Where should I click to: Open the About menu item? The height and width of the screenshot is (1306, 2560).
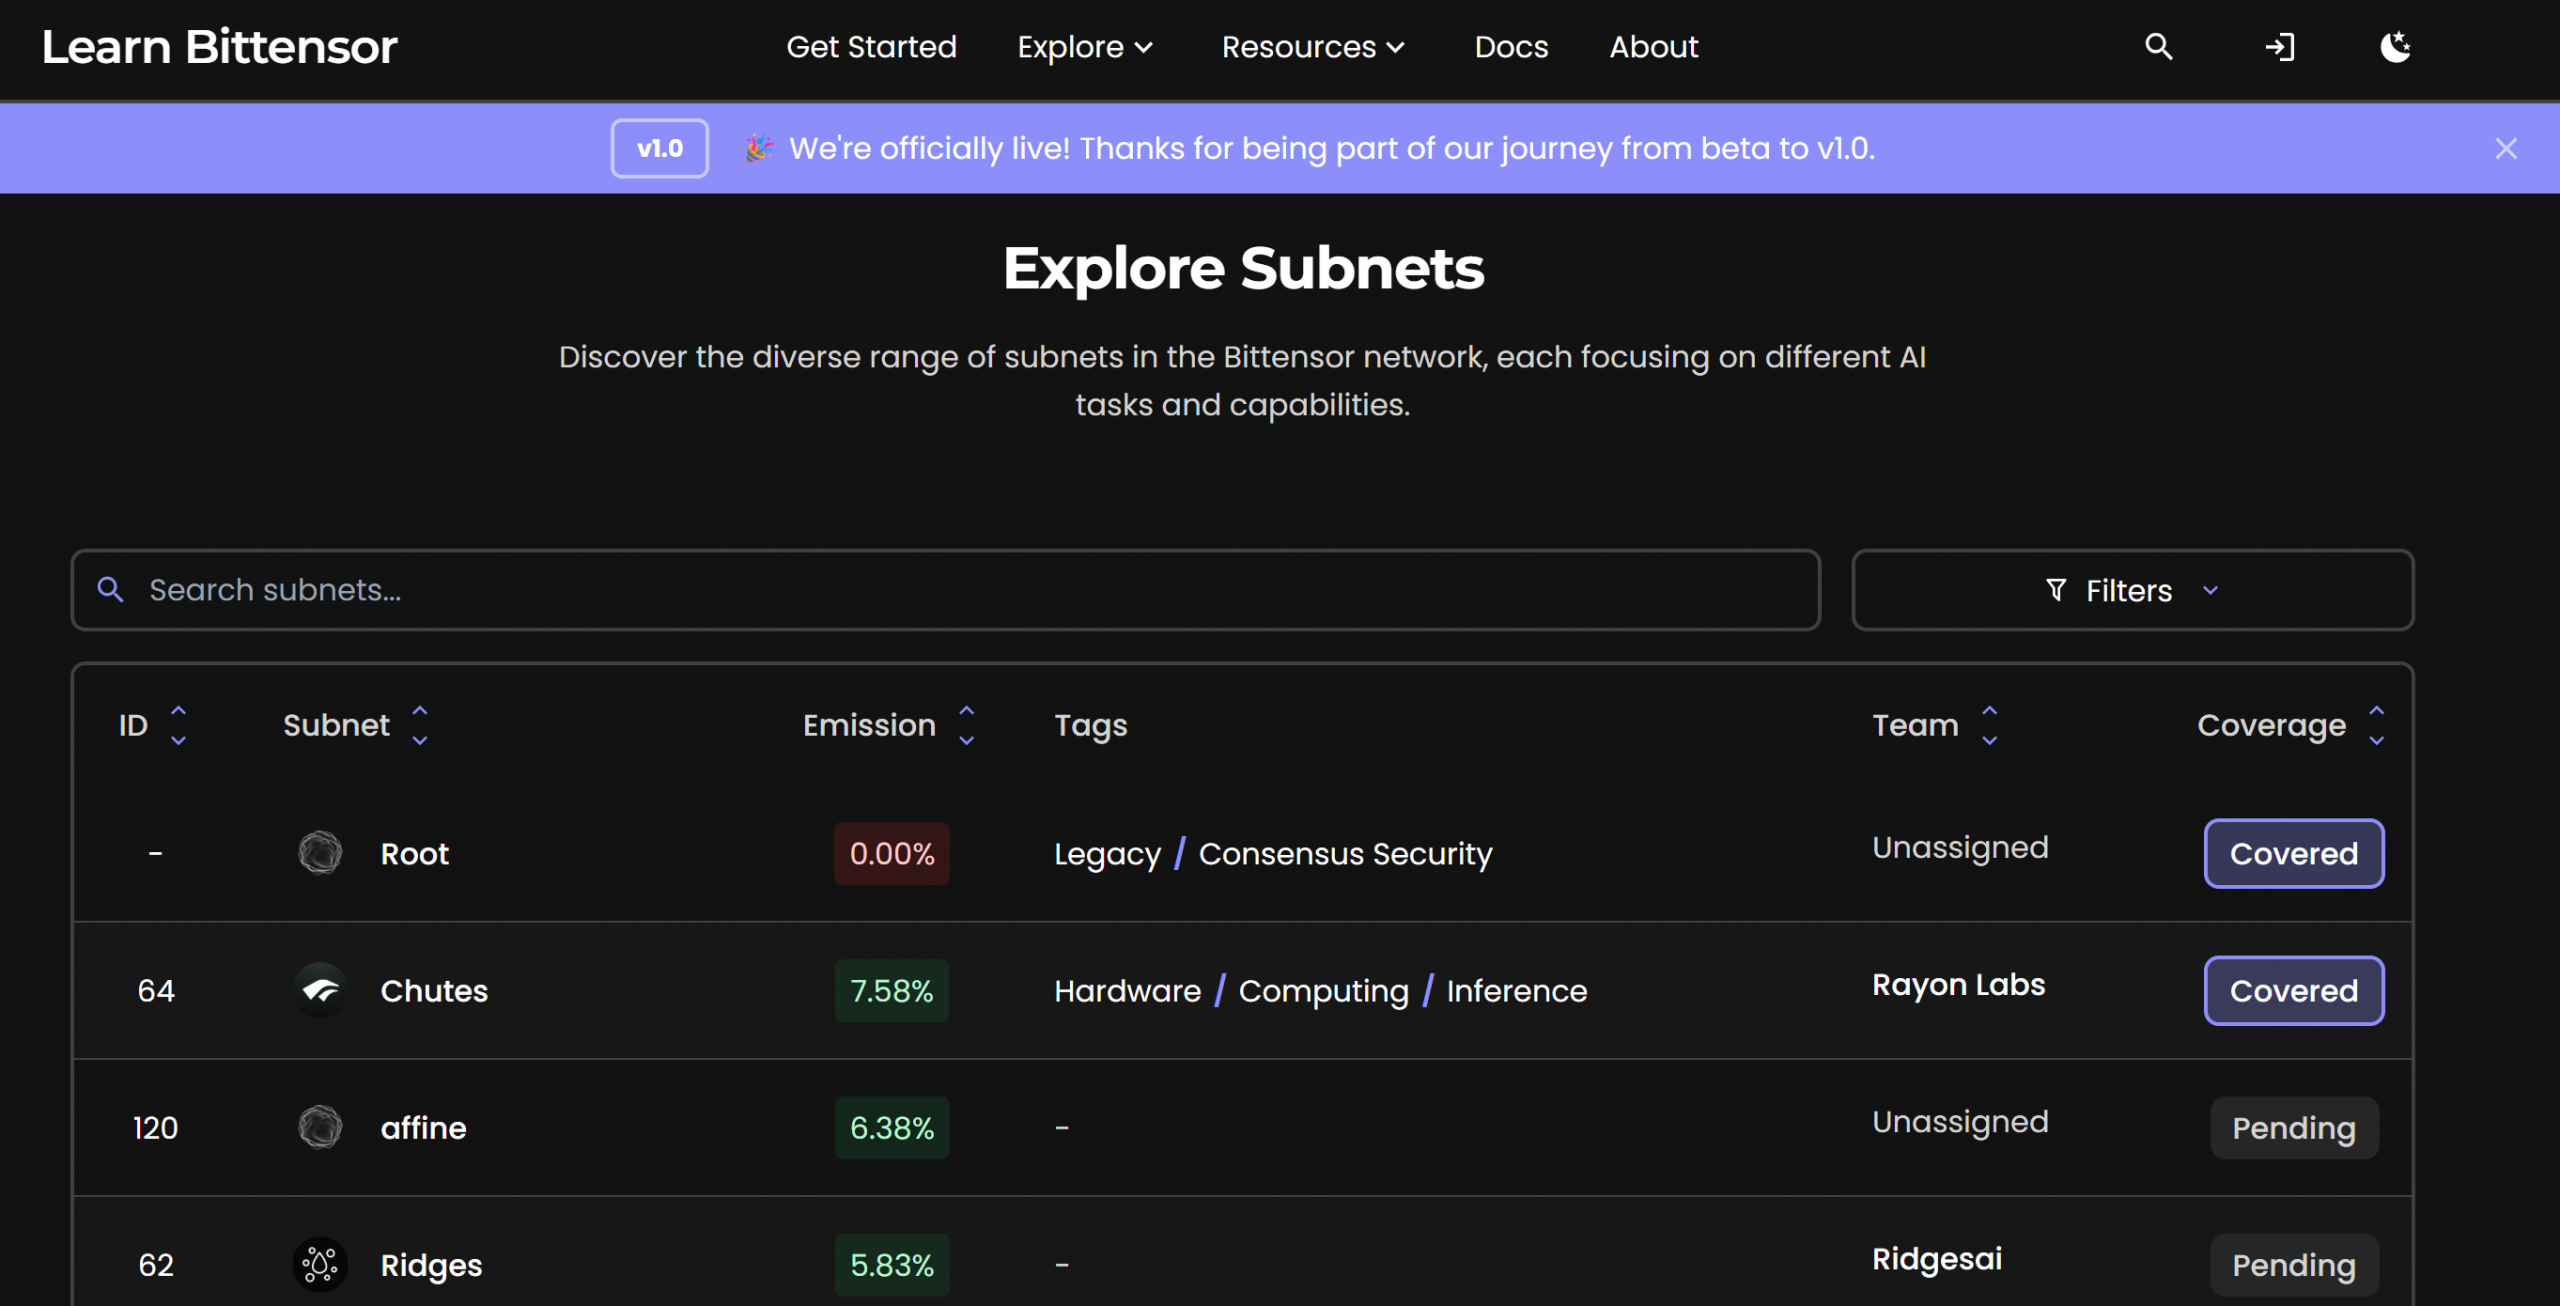(1653, 47)
